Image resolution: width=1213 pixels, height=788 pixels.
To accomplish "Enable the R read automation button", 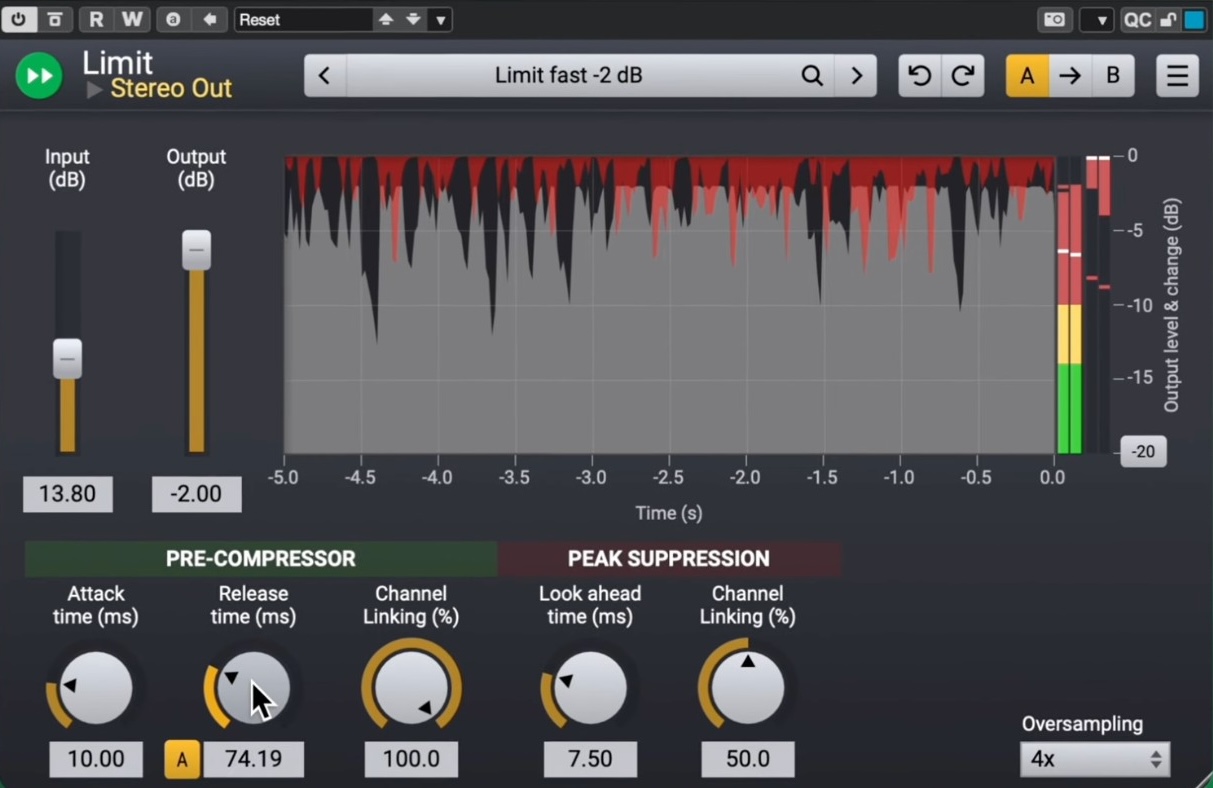I will click(x=96, y=19).
